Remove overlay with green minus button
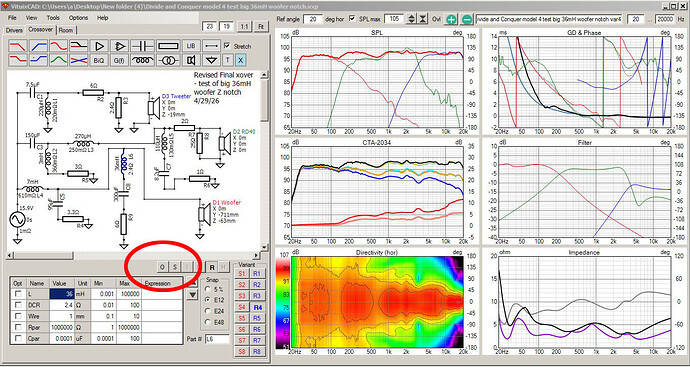690x367 pixels. pos(467,19)
